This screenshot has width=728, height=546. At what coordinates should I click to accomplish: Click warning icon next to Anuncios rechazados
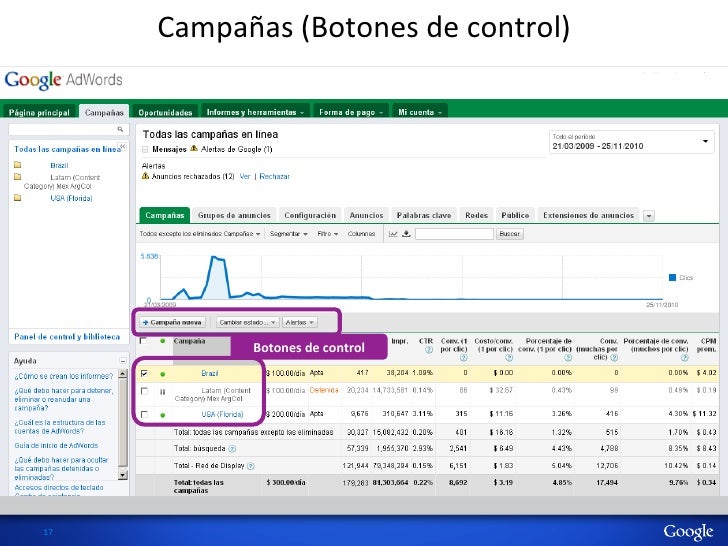tap(145, 176)
